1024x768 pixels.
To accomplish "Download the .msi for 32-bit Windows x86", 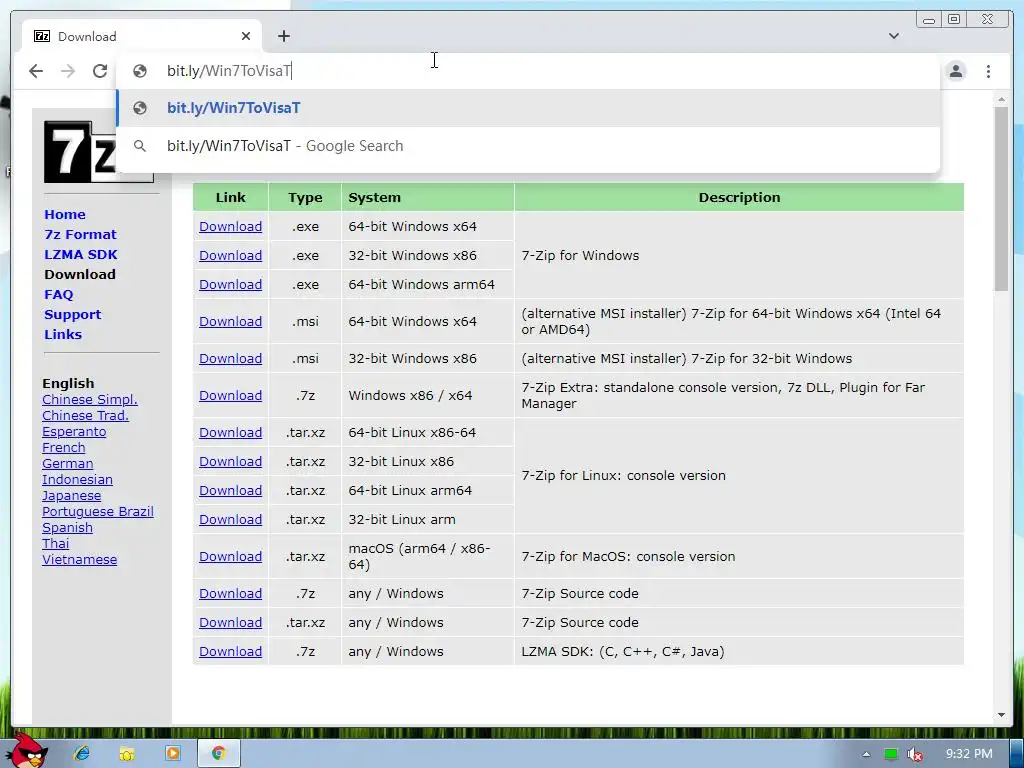I will click(231, 358).
